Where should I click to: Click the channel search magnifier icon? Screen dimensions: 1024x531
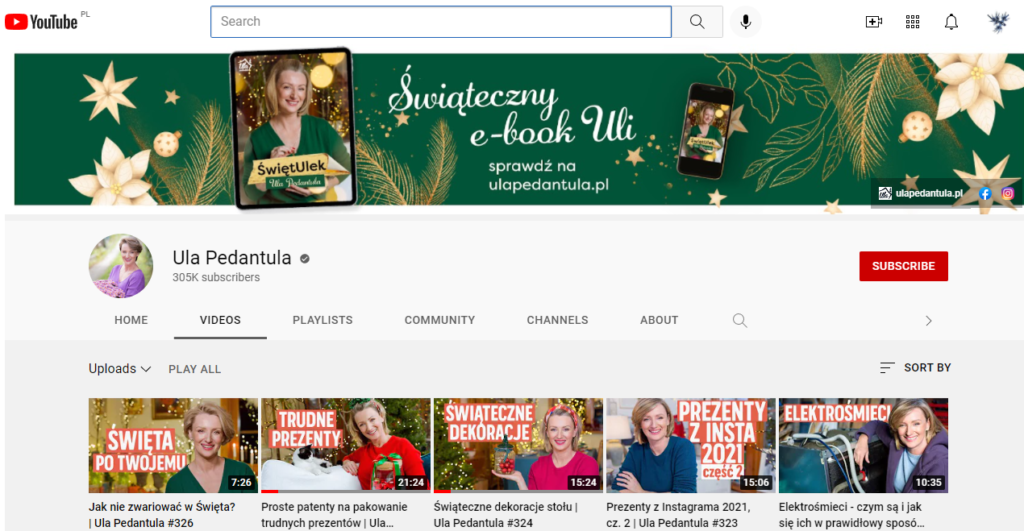pyautogui.click(x=739, y=320)
